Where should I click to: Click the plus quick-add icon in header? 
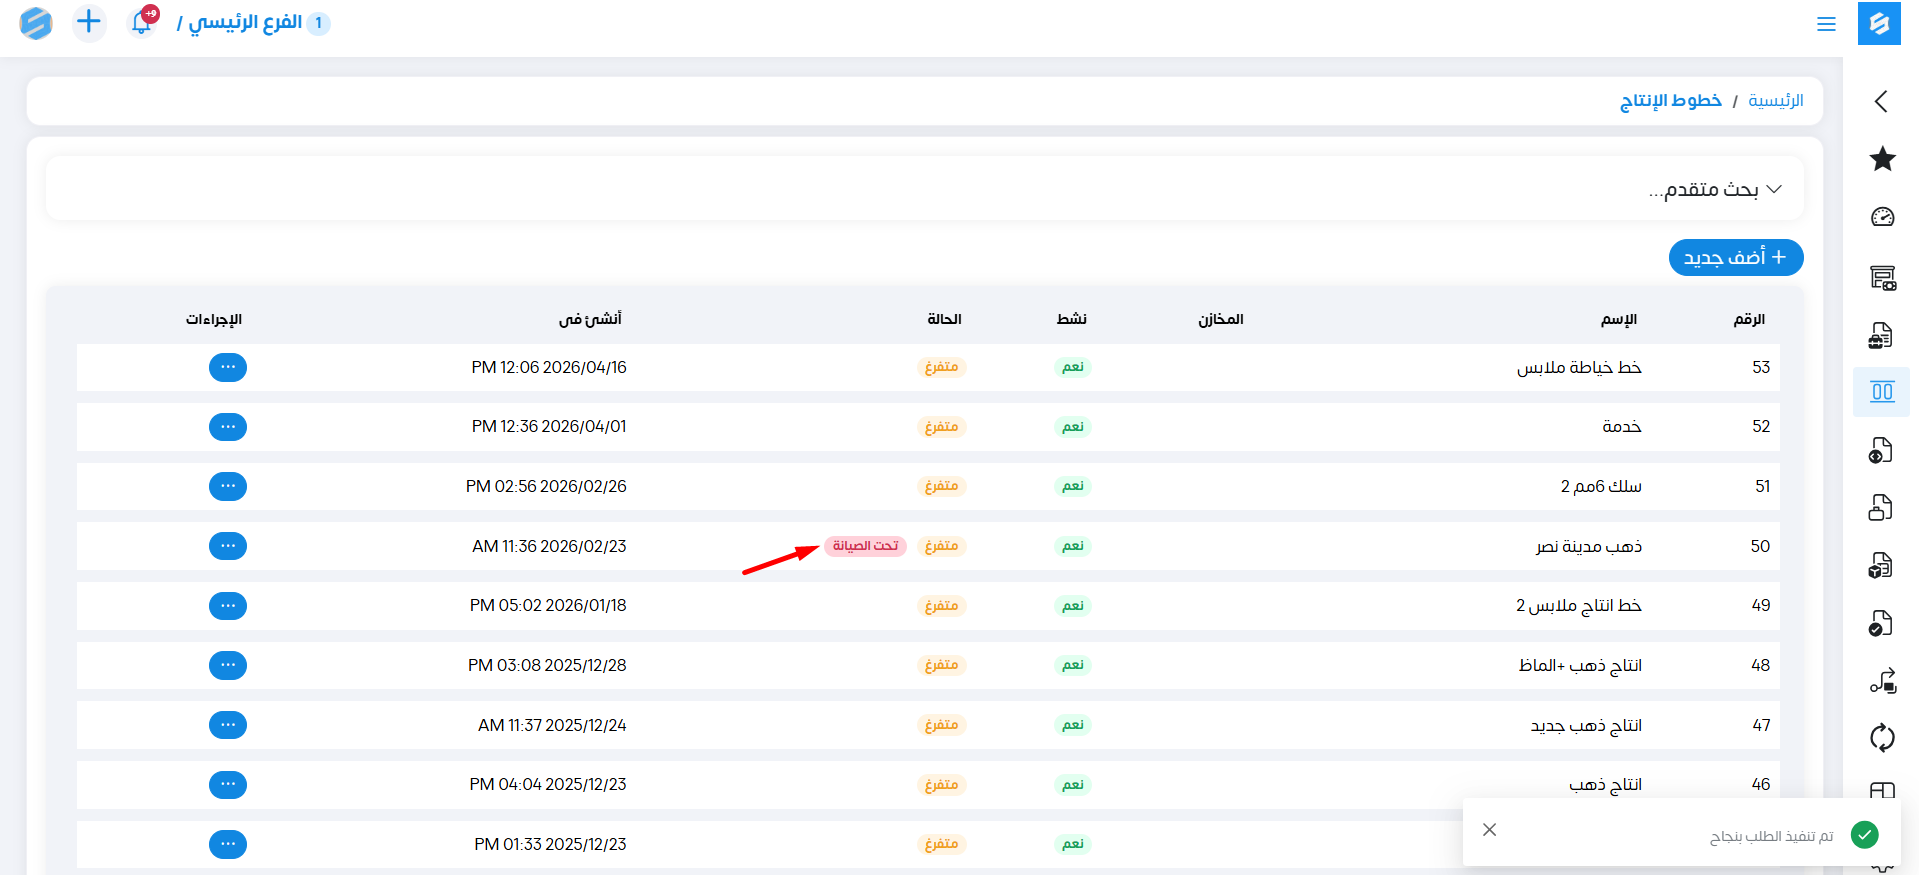click(x=89, y=22)
